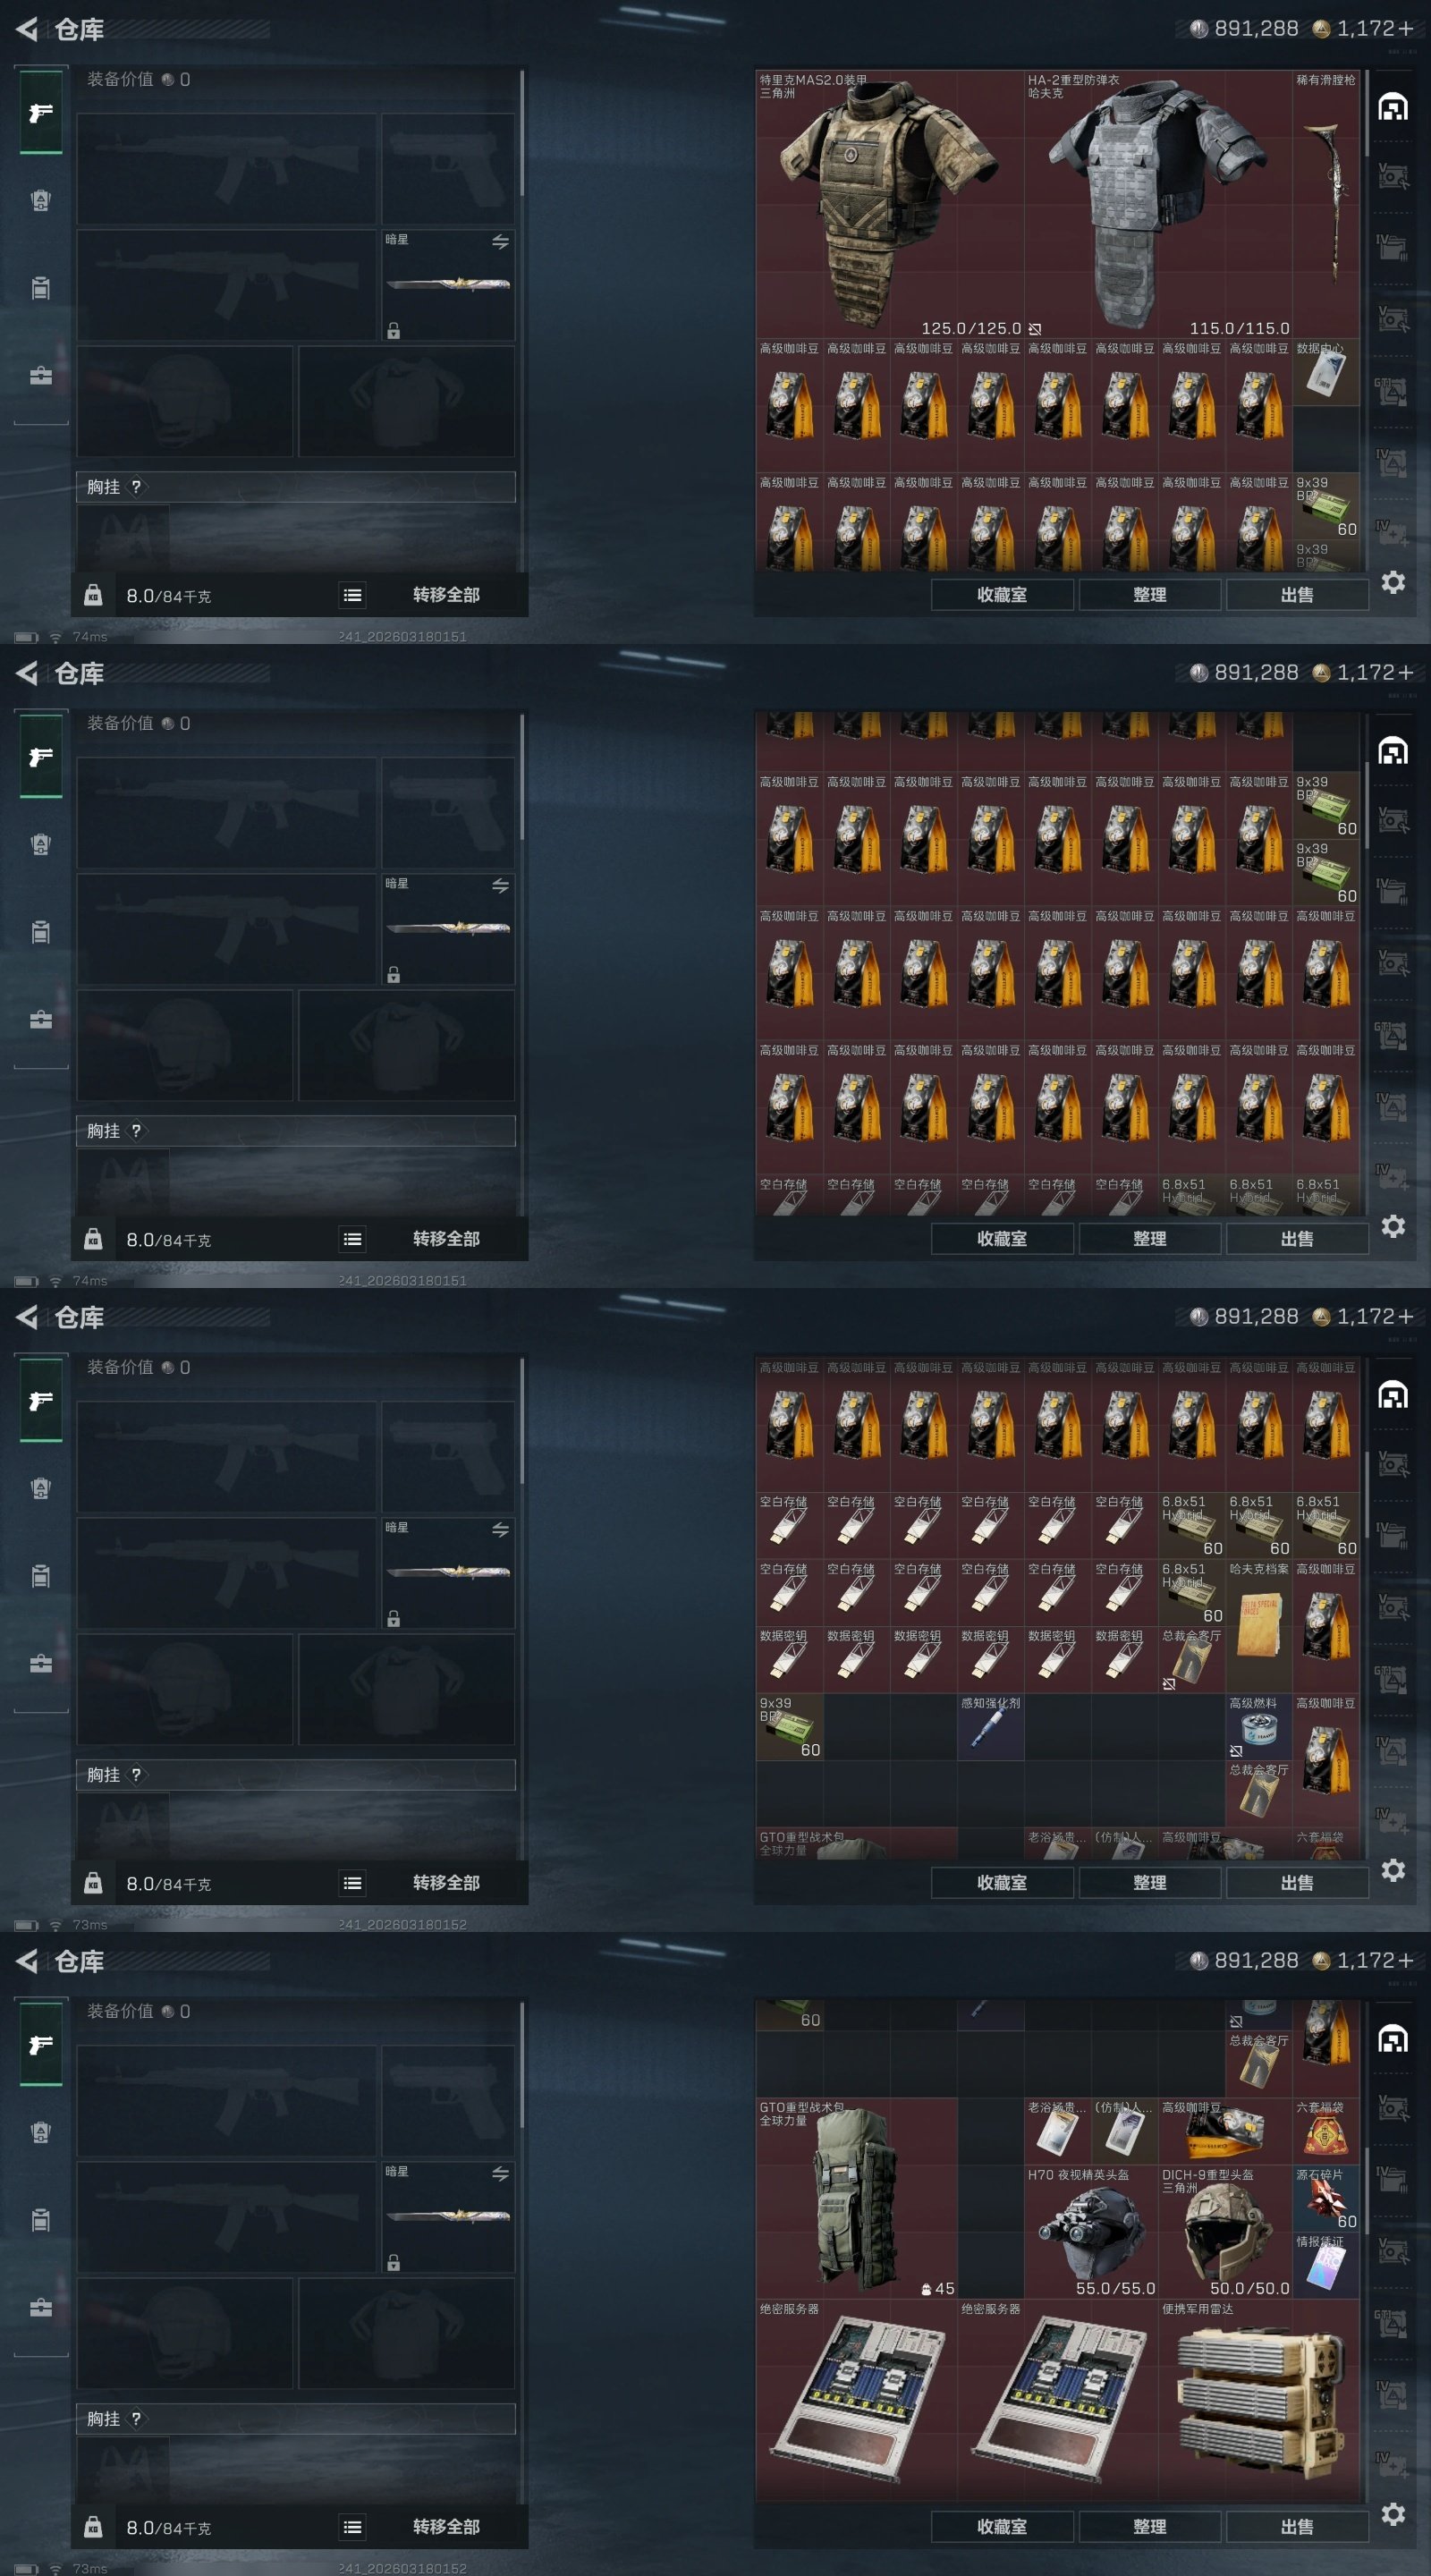Screen dimensions: 1431x2576
Task: Click 出售 below the HA-2重型防弹衣 view
Action: coord(1297,595)
